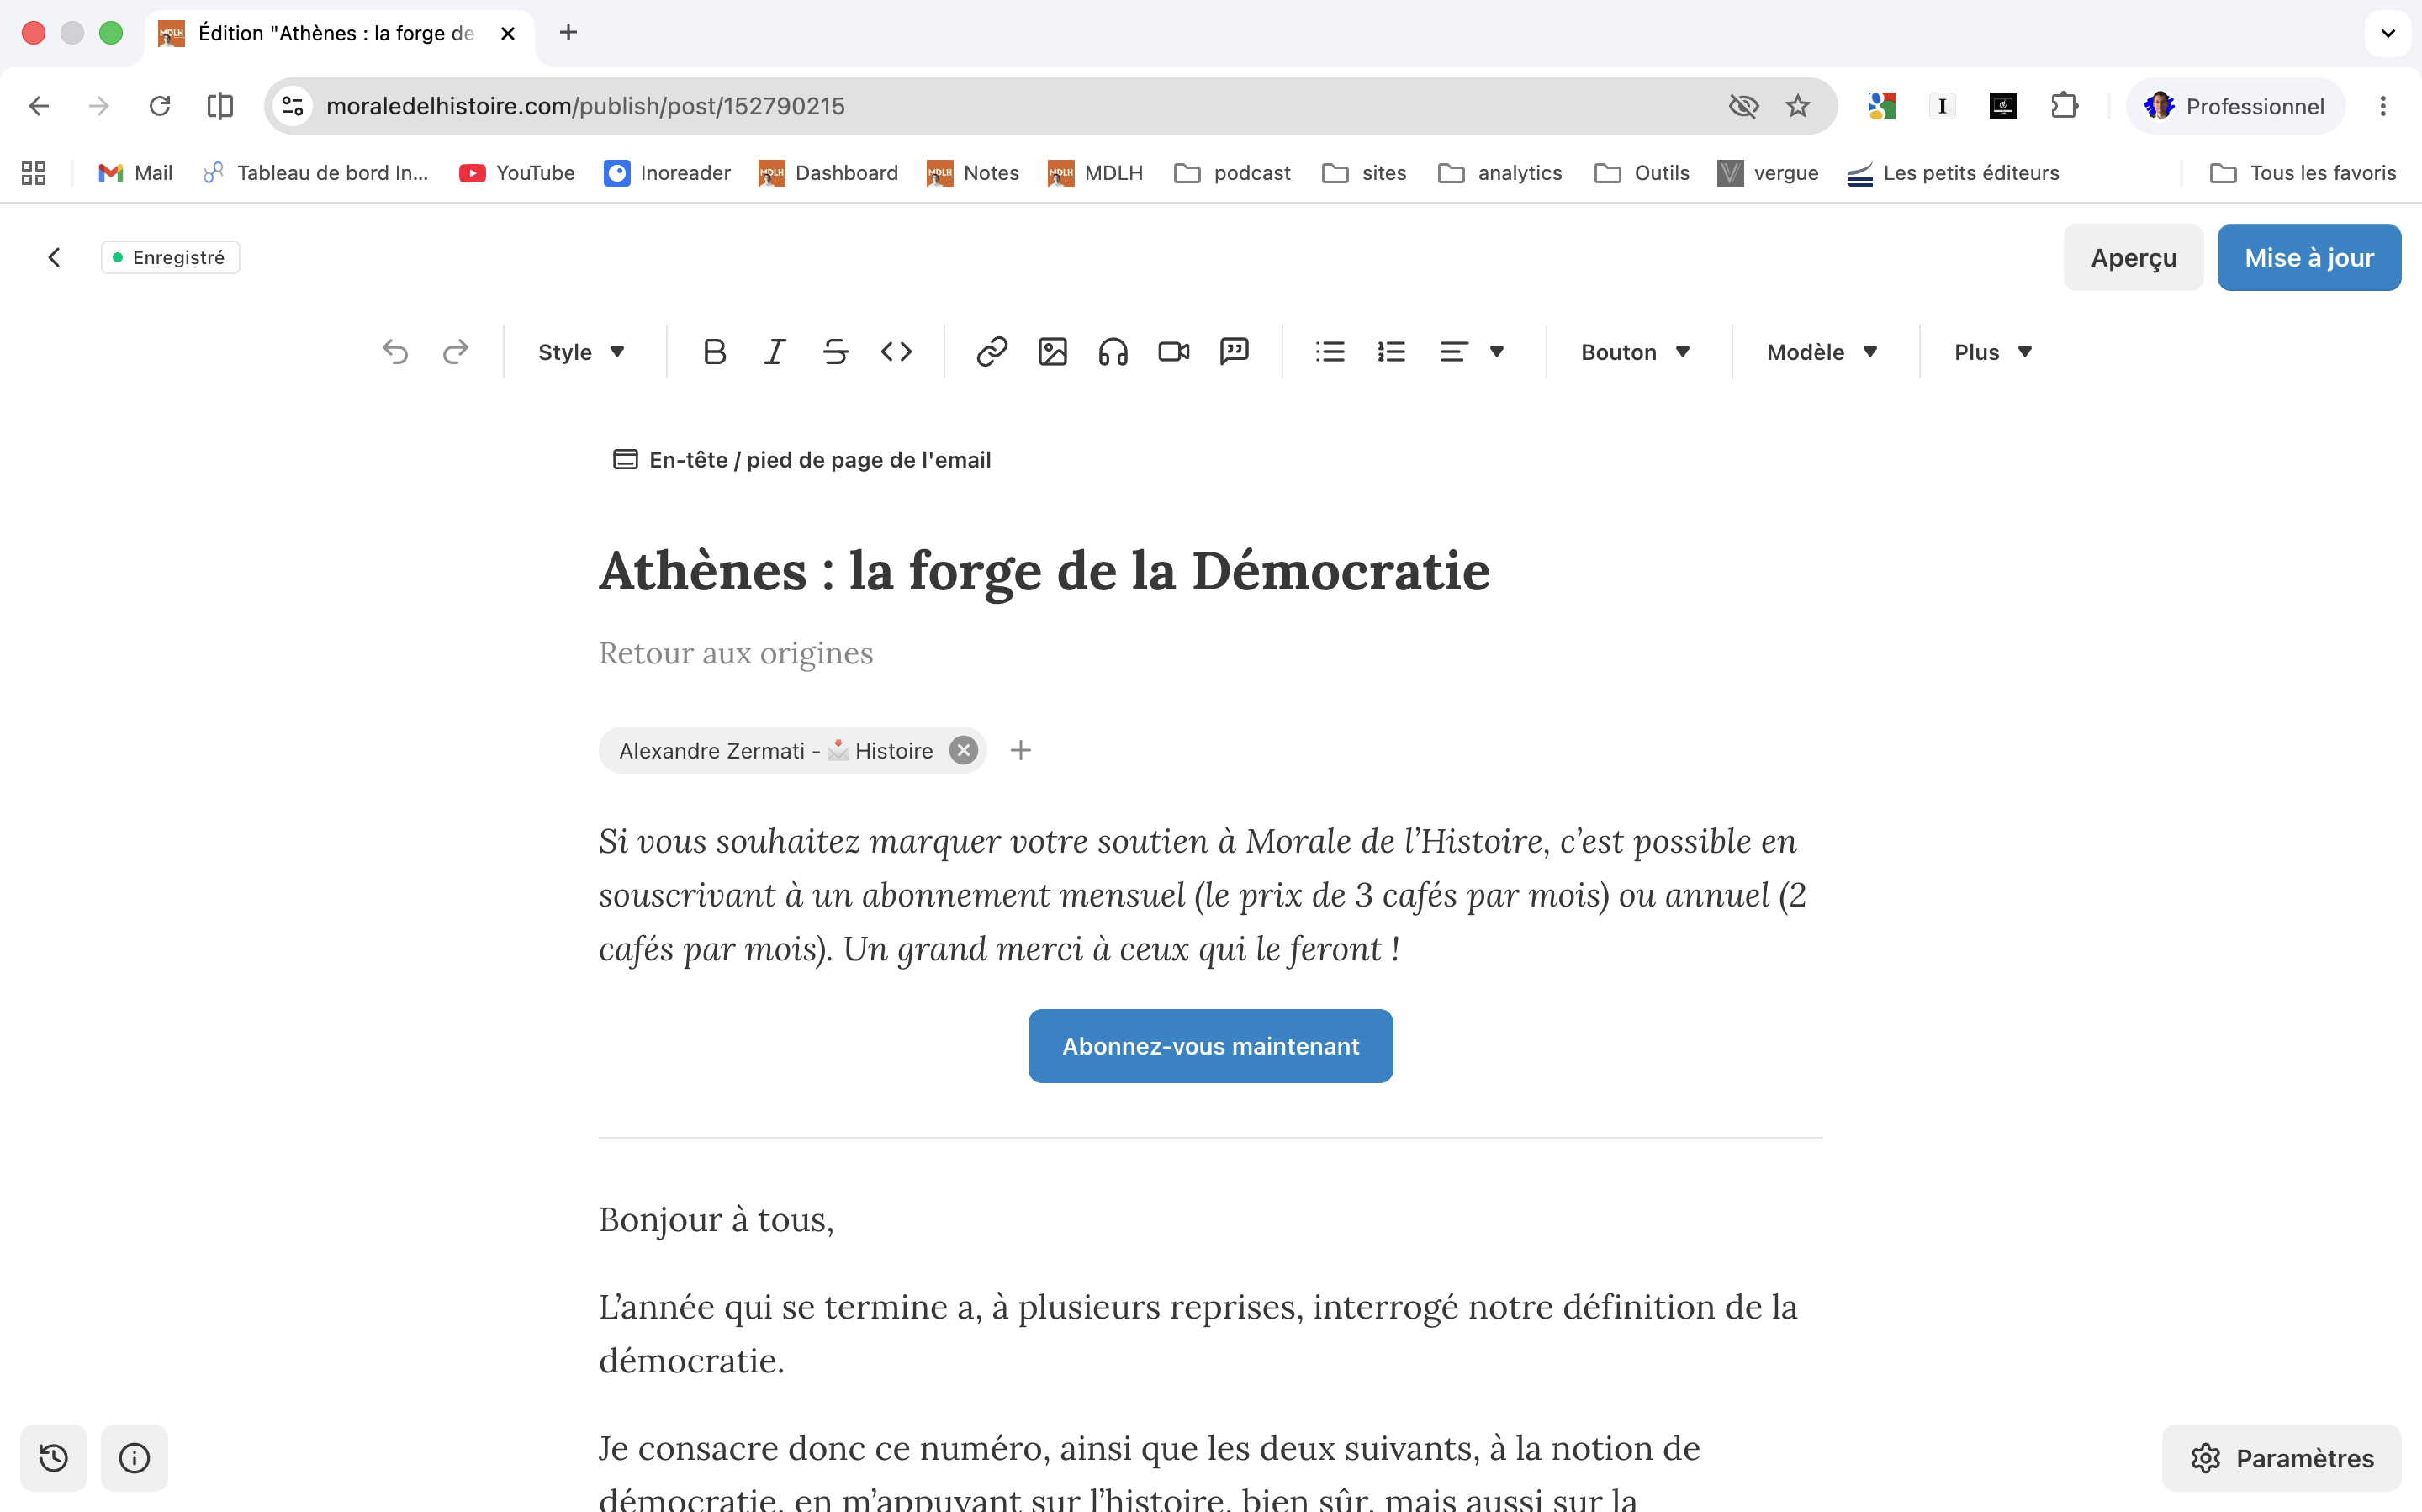Expand the Plus dropdown menu
Screen dimensions: 2422x1512
[x=1994, y=352]
